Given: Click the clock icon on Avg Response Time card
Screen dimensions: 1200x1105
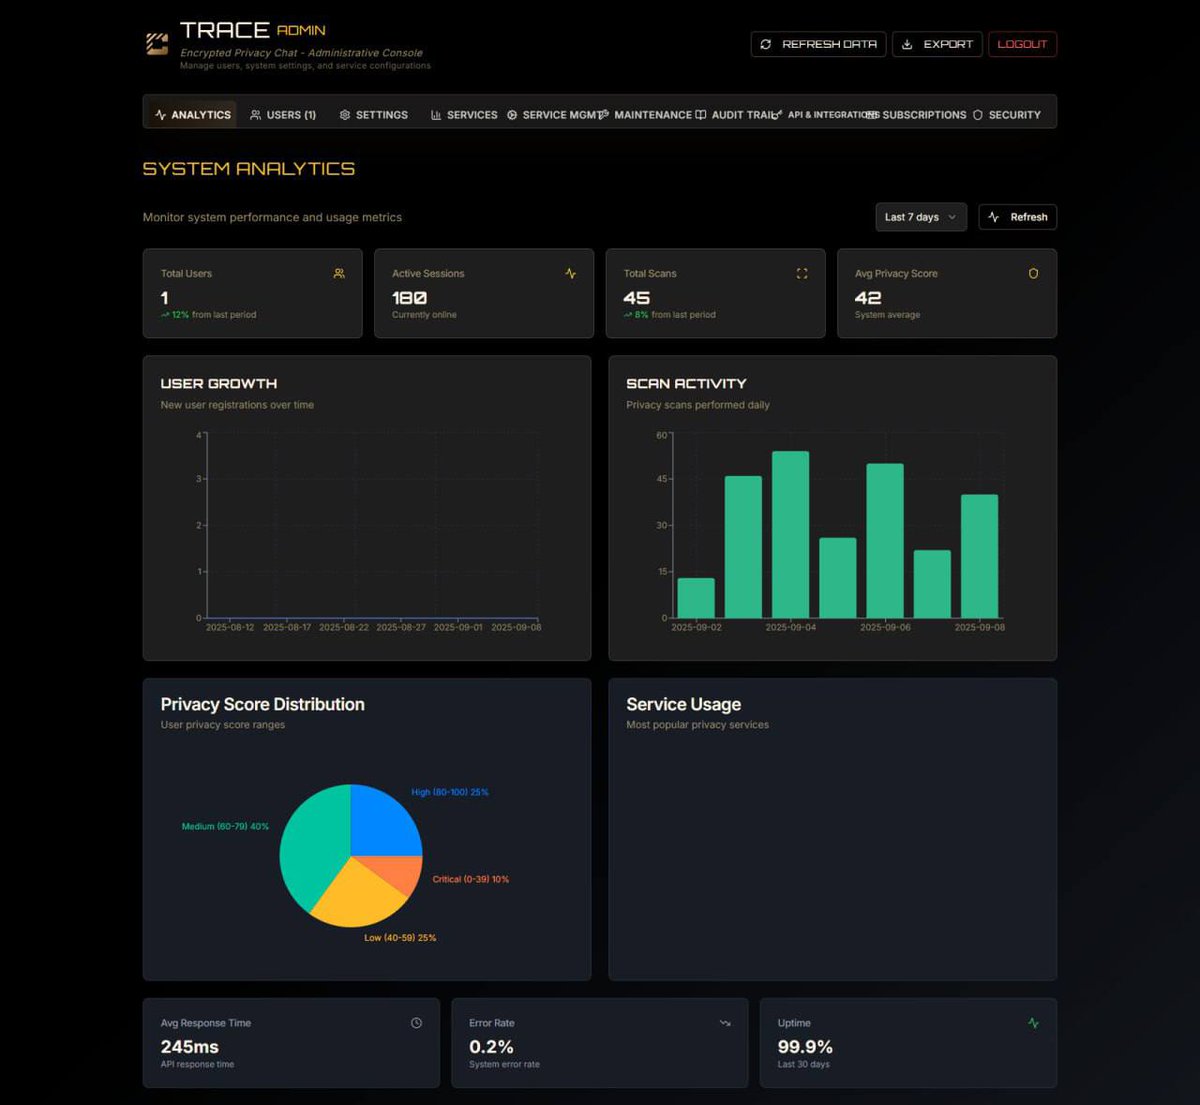Looking at the screenshot, I should coord(416,1023).
